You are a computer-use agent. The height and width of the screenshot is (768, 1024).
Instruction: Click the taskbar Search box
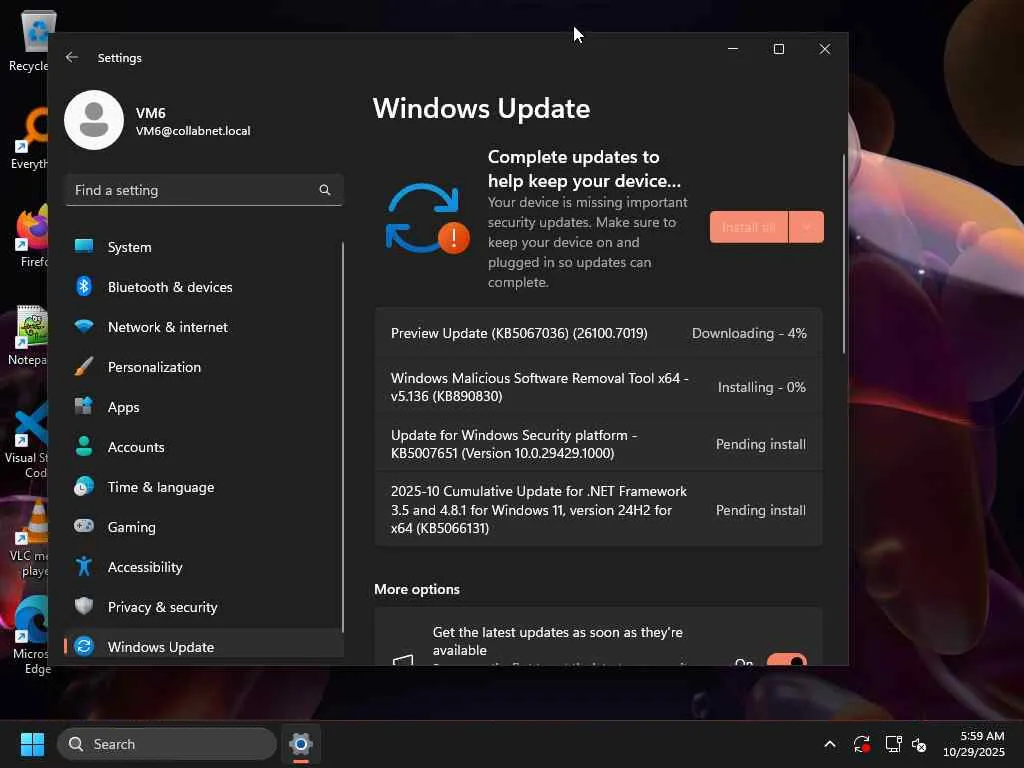click(x=167, y=744)
